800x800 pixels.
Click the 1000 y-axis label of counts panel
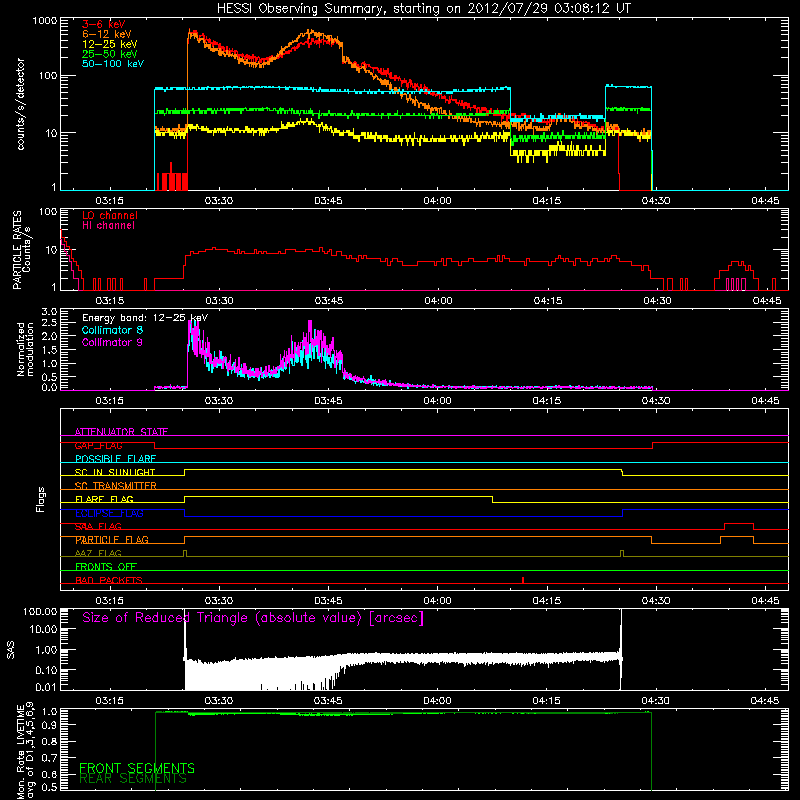[44, 21]
